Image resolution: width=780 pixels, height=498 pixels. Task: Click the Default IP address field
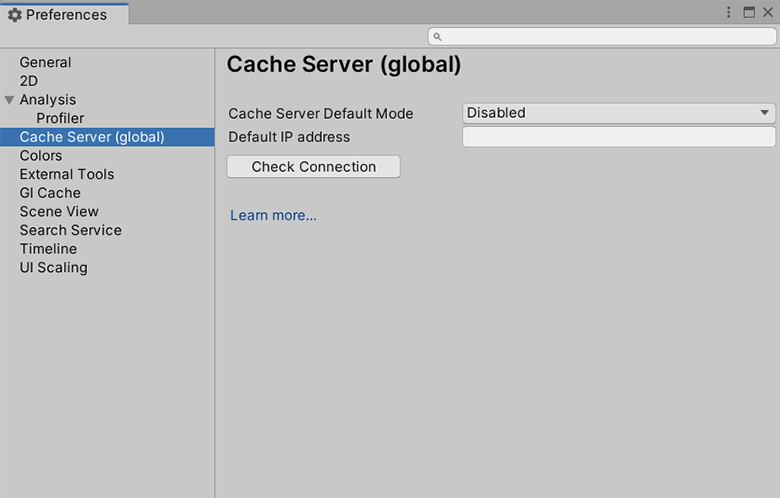(619, 137)
